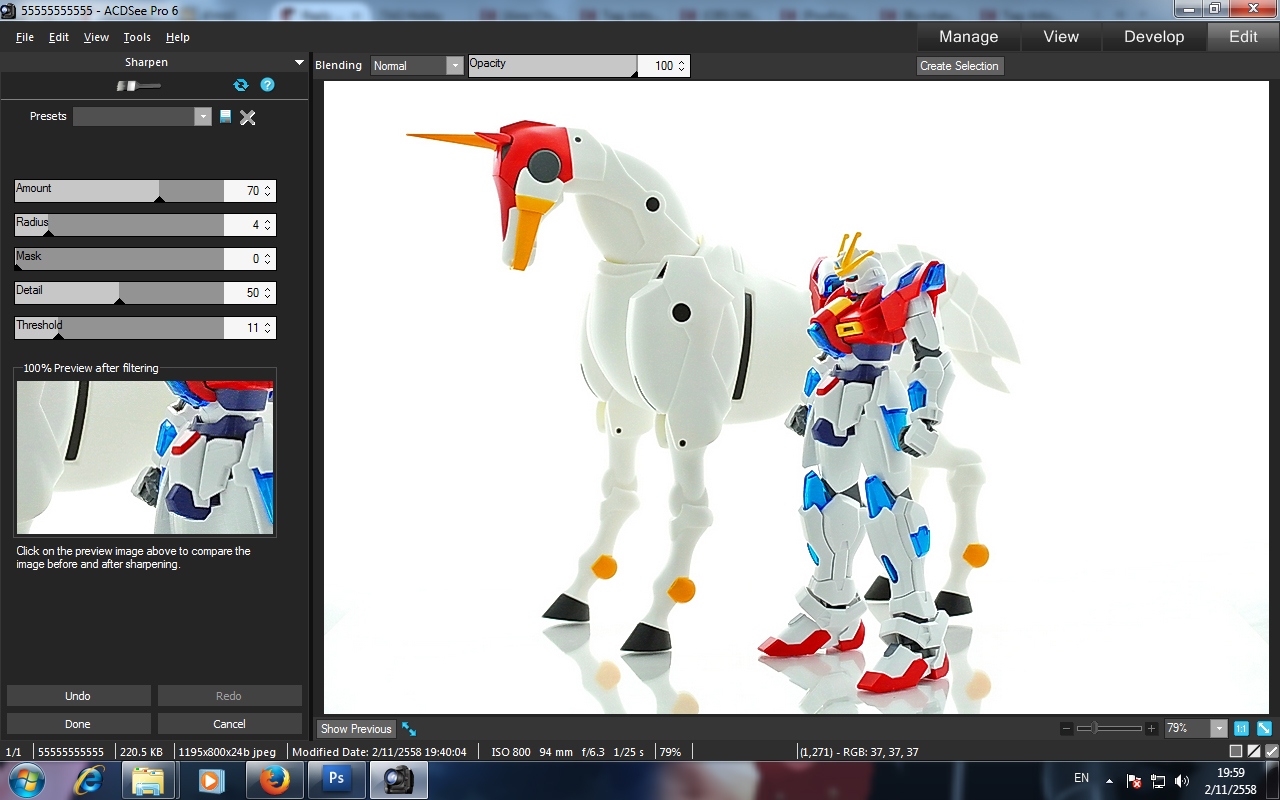Viewport: 1280px width, 800px height.
Task: Click the EN language indicator
Action: coord(1081,778)
